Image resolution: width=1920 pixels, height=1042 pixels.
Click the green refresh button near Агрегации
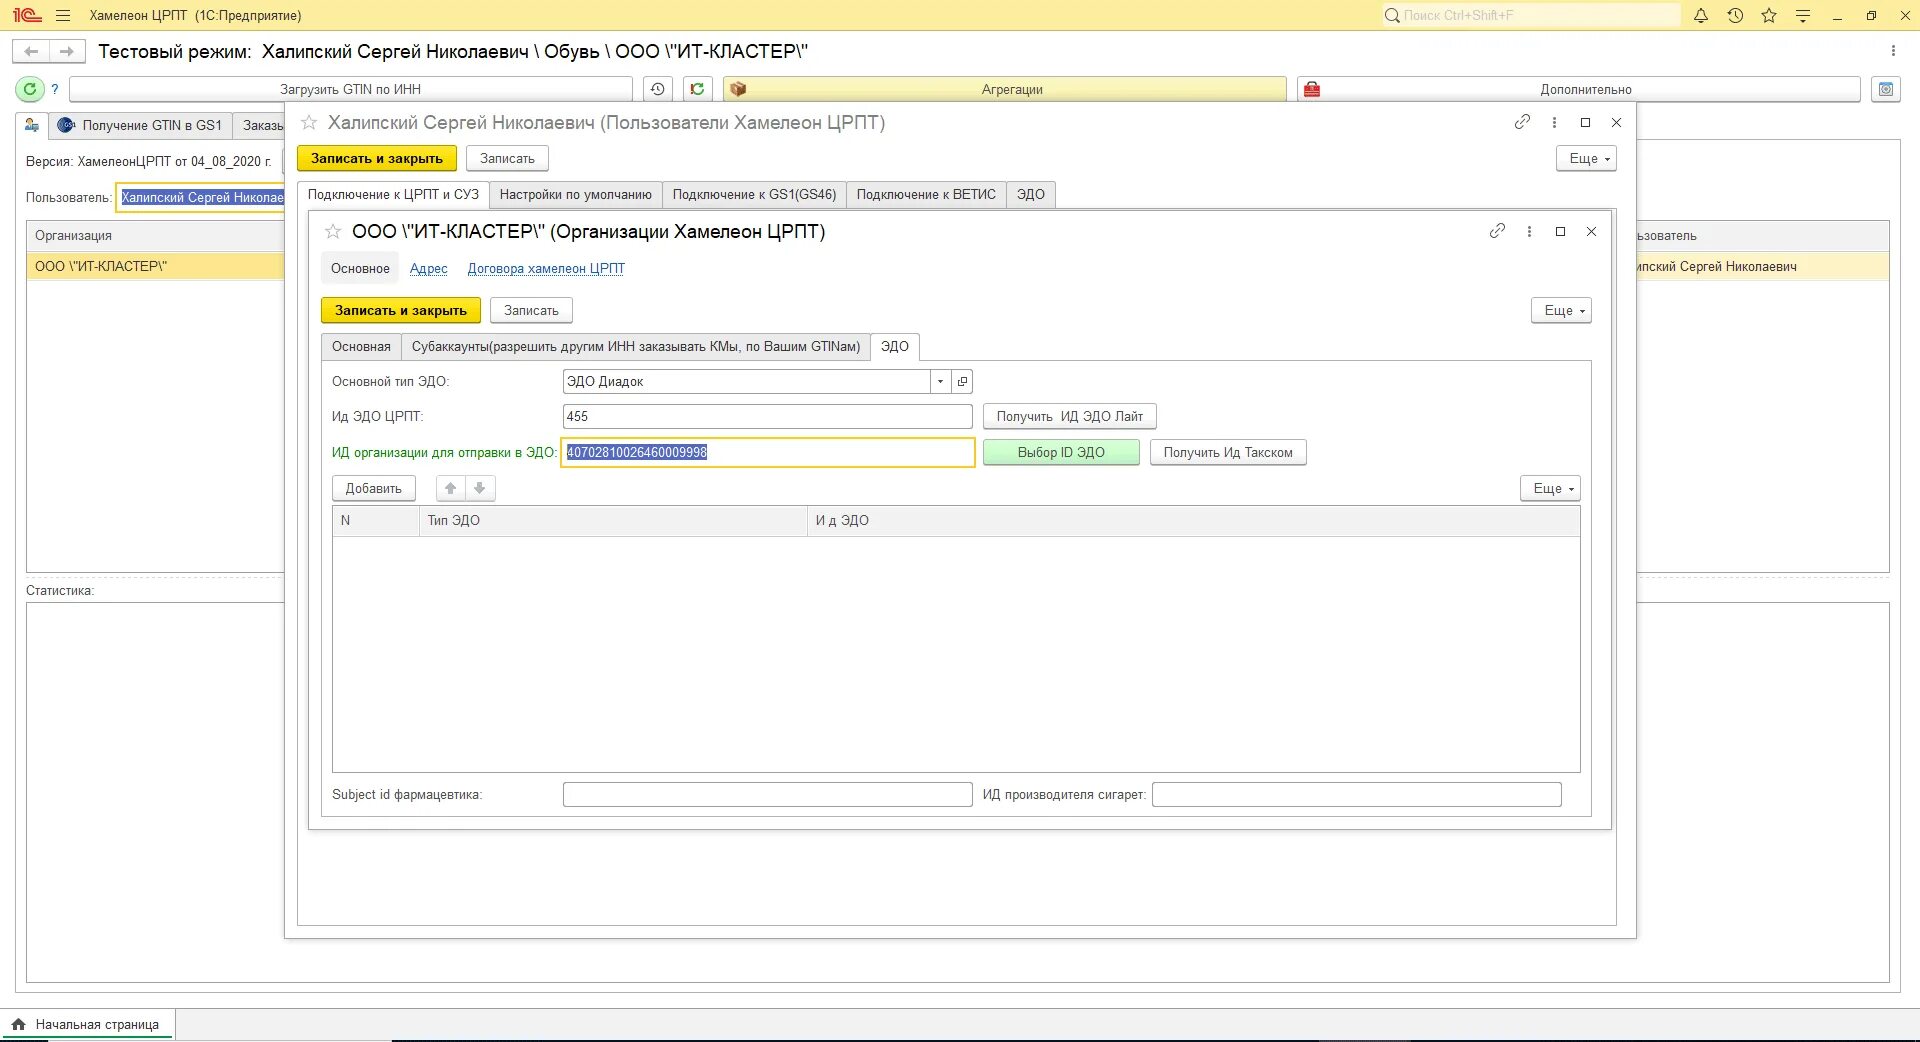(x=697, y=89)
